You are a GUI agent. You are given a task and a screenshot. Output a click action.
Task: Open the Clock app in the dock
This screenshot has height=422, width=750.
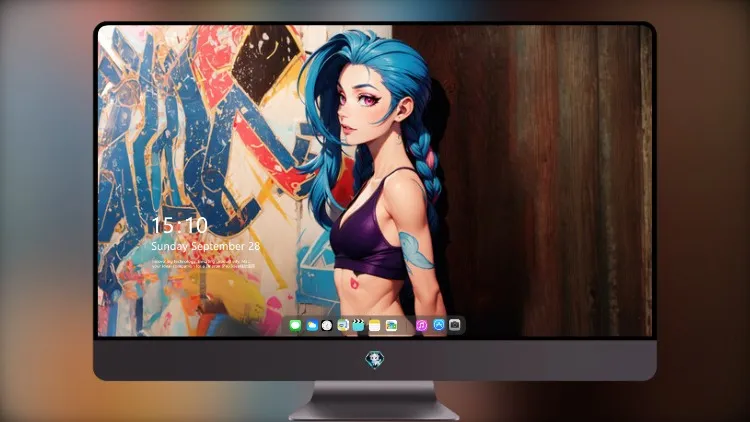(x=327, y=326)
